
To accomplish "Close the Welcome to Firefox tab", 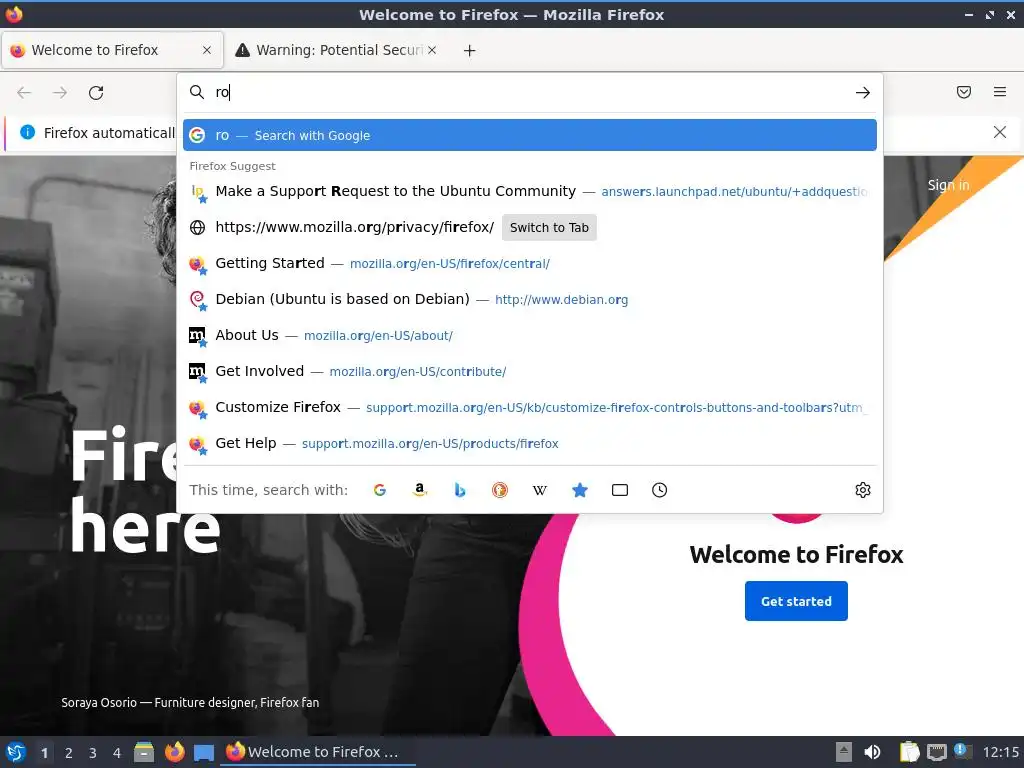I will coord(207,50).
